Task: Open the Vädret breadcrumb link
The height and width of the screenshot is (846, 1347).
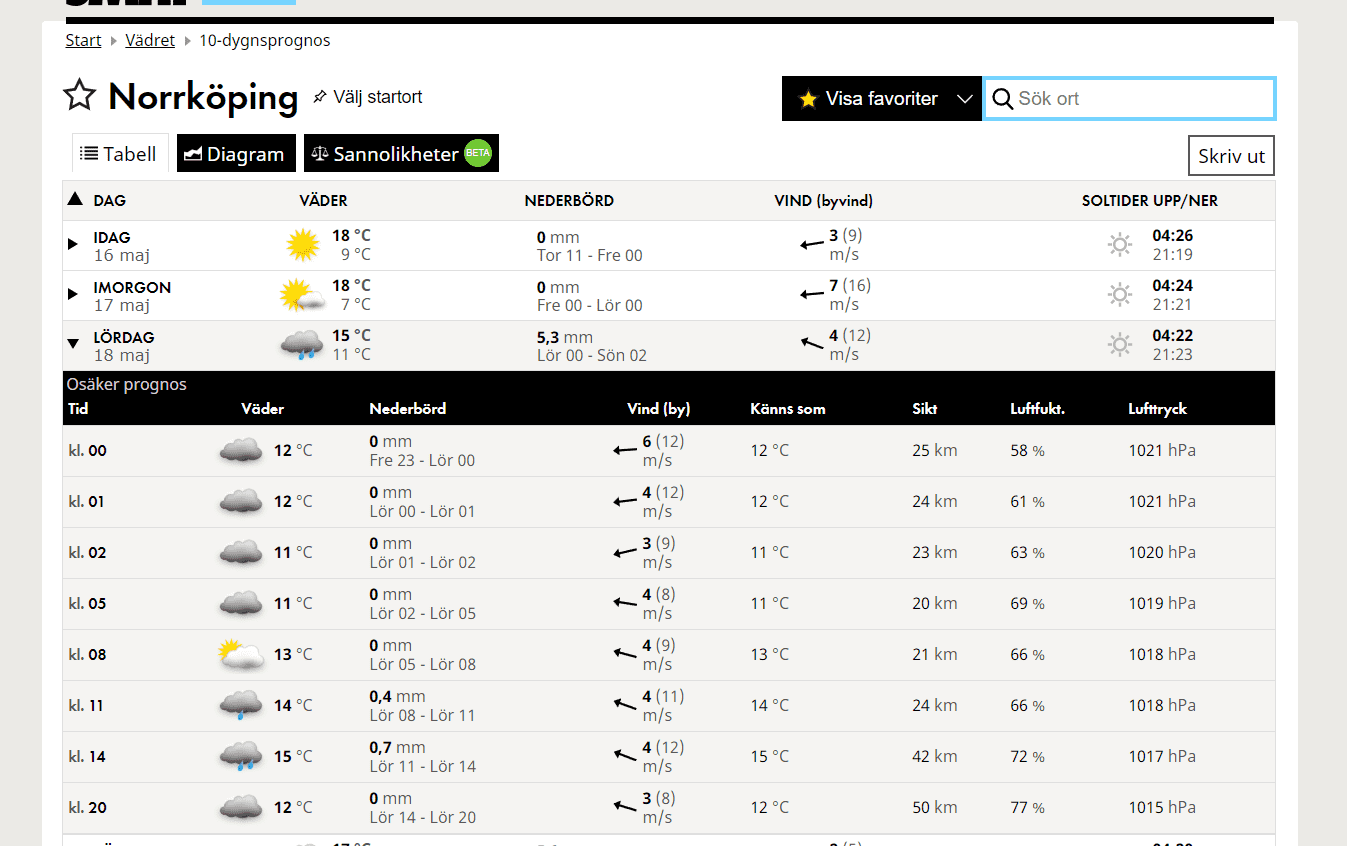Action: (150, 41)
